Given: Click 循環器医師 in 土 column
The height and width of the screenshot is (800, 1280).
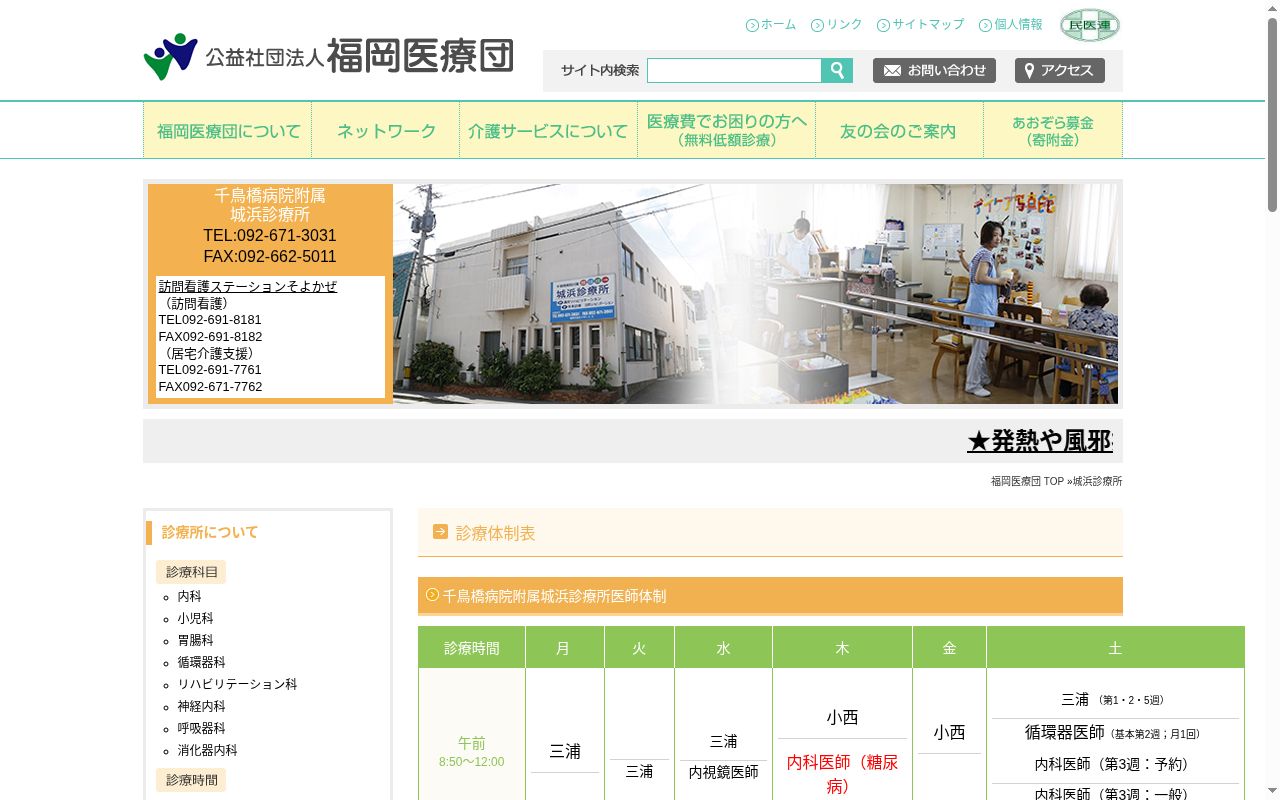Looking at the screenshot, I should click(1064, 732).
